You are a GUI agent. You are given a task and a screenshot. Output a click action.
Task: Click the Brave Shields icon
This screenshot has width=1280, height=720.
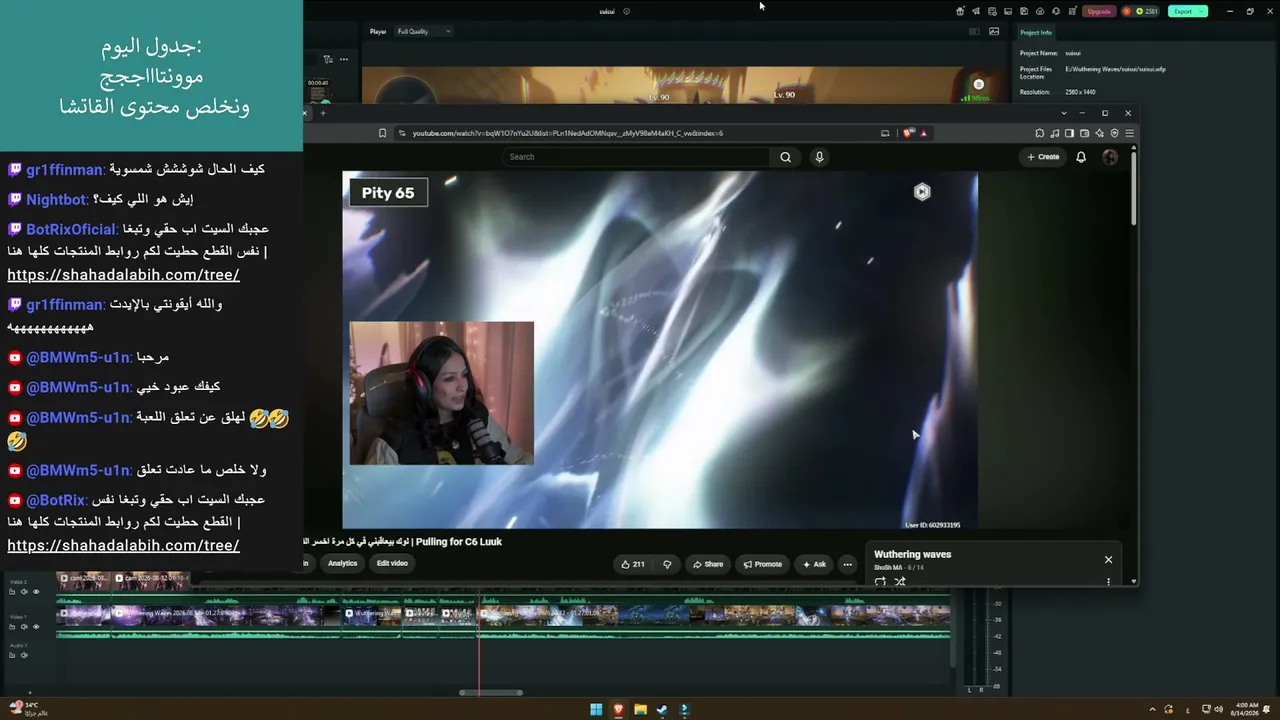(x=909, y=133)
